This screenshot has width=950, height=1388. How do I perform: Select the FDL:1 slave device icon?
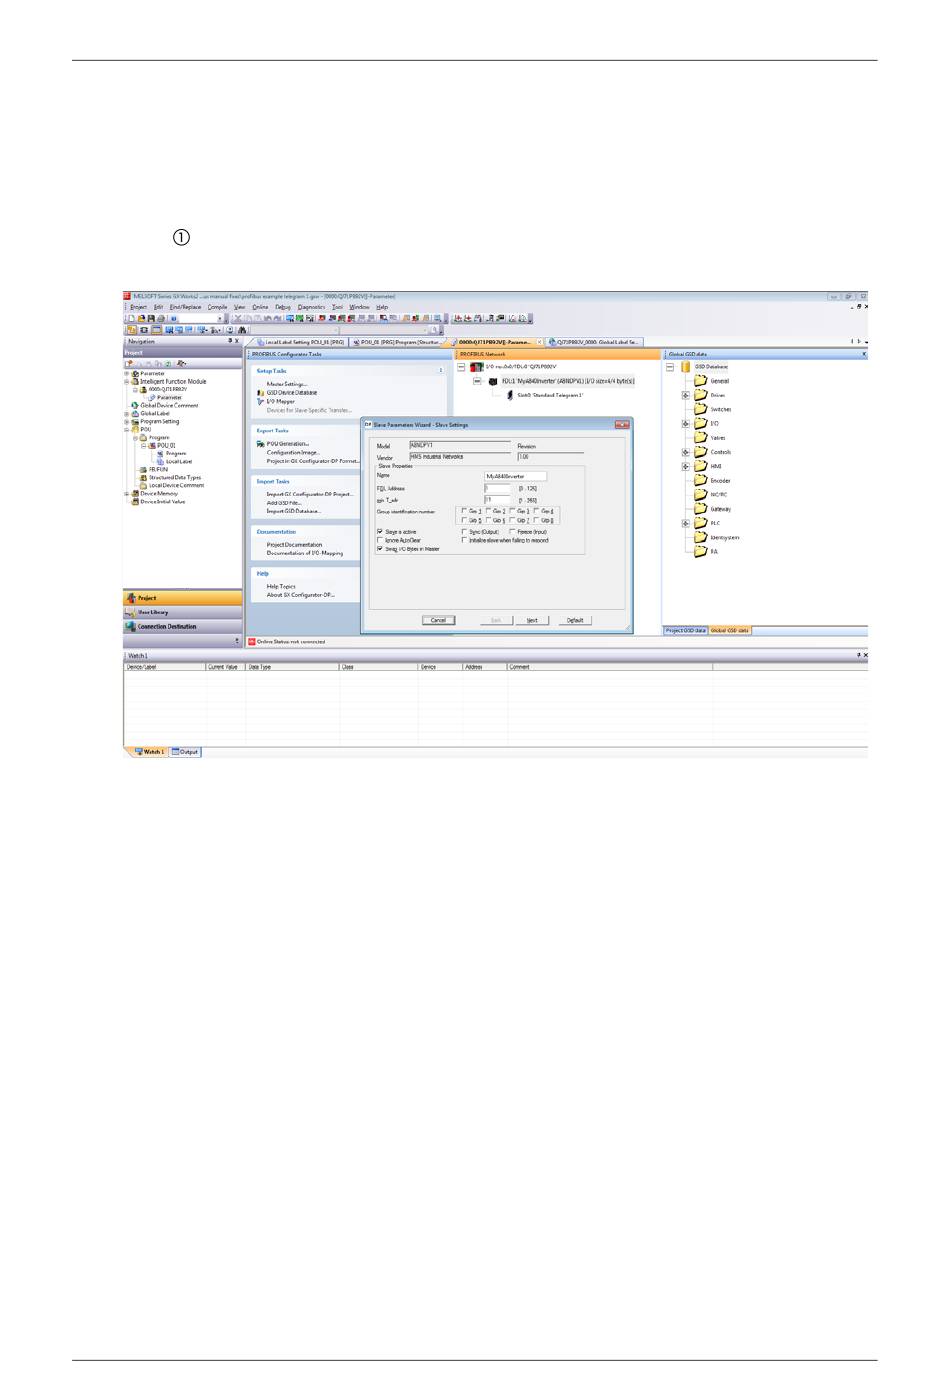493,381
